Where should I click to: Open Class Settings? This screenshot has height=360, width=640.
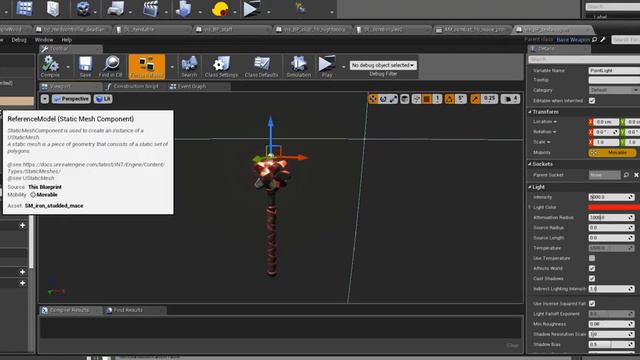[x=221, y=67]
